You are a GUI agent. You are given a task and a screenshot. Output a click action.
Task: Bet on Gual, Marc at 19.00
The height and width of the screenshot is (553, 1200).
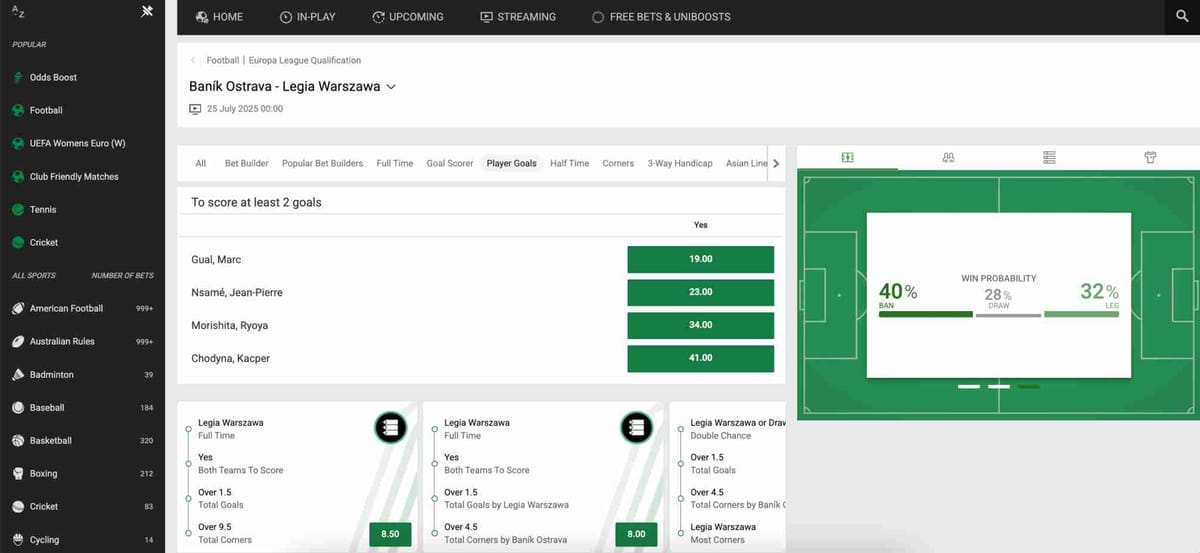tap(700, 259)
